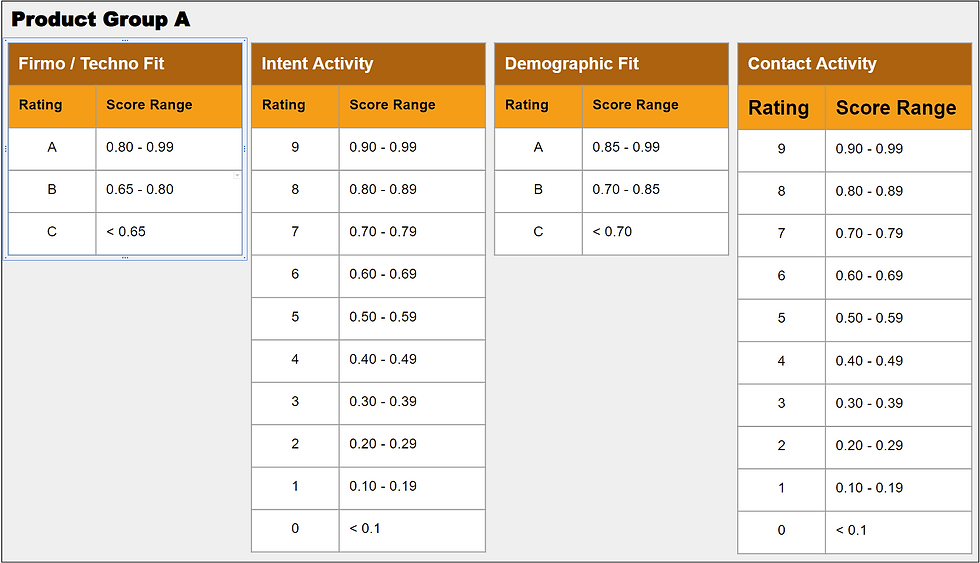Click the Intent Activity table header

[368, 64]
